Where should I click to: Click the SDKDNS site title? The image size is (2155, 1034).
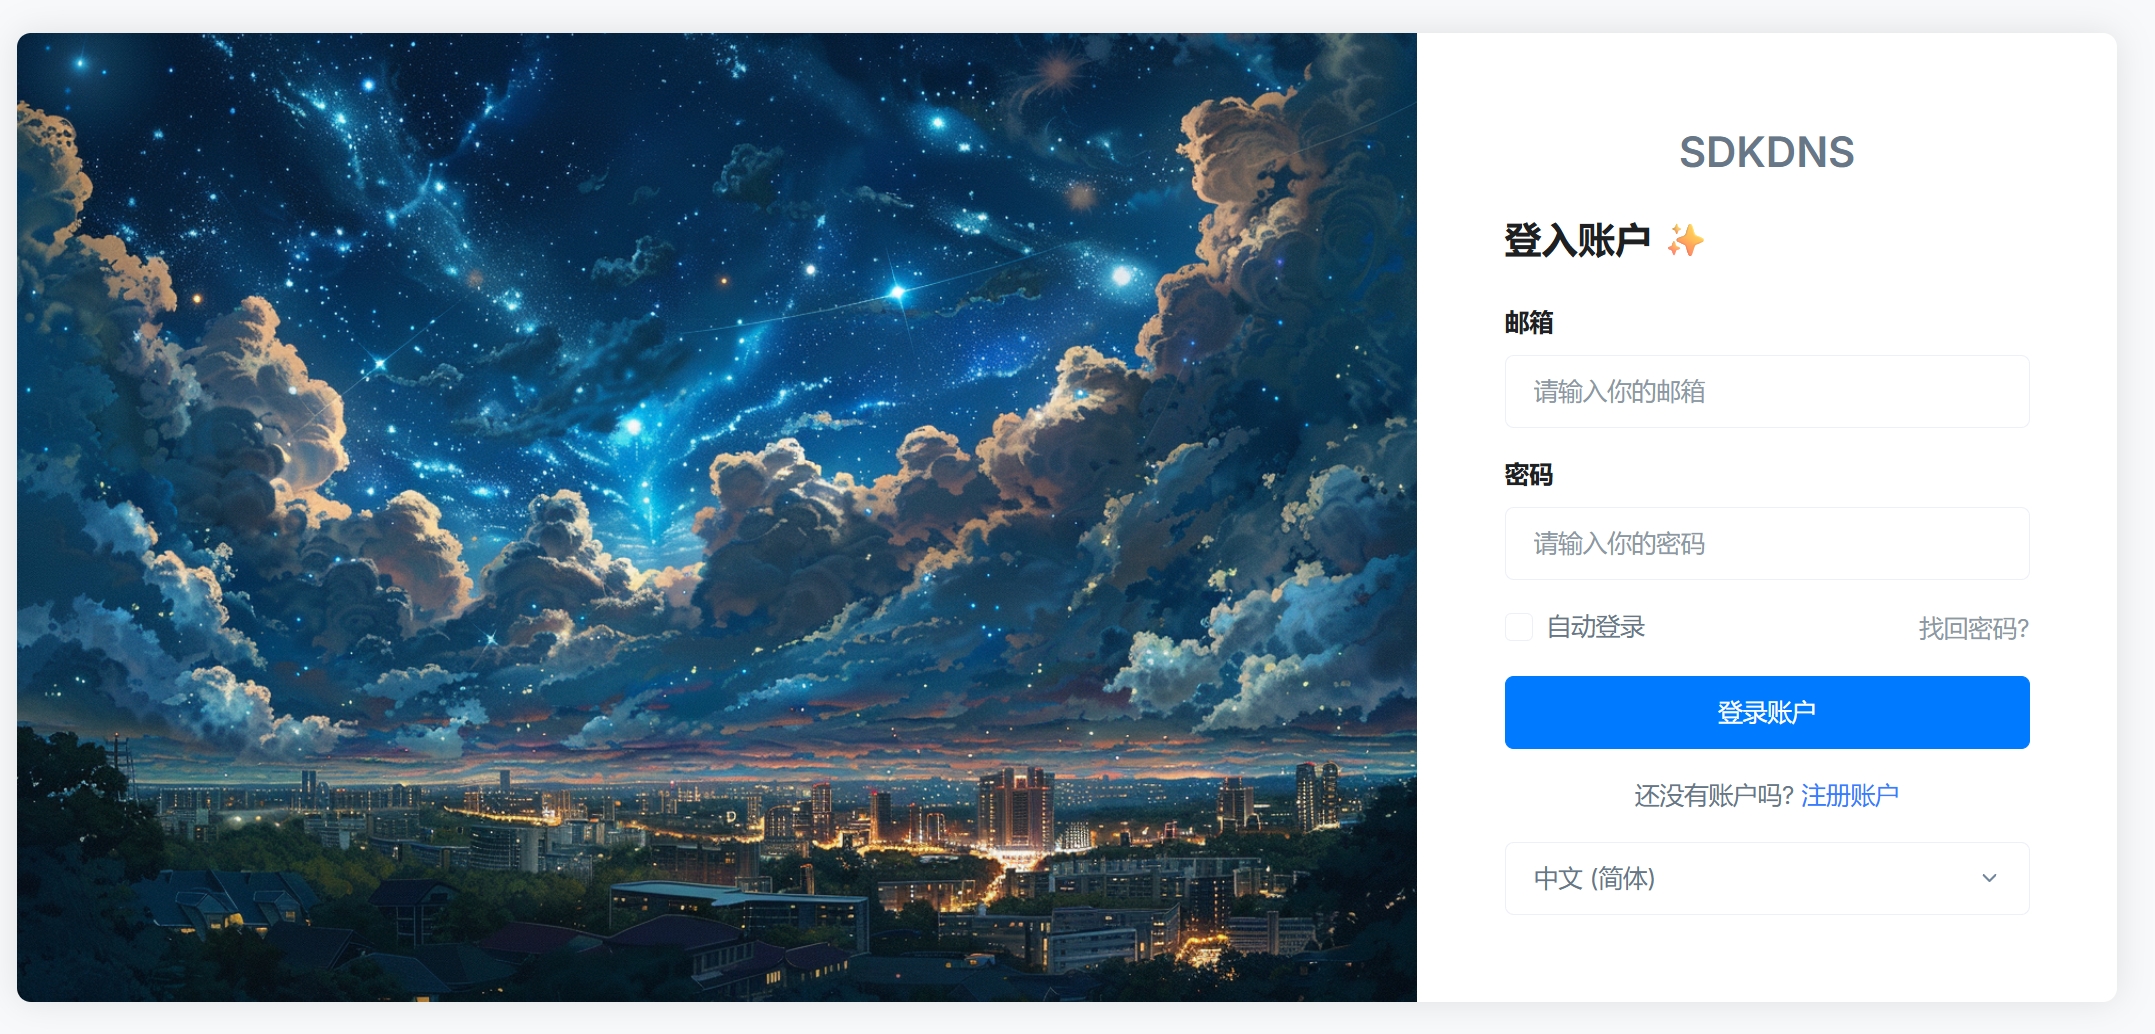point(1766,152)
